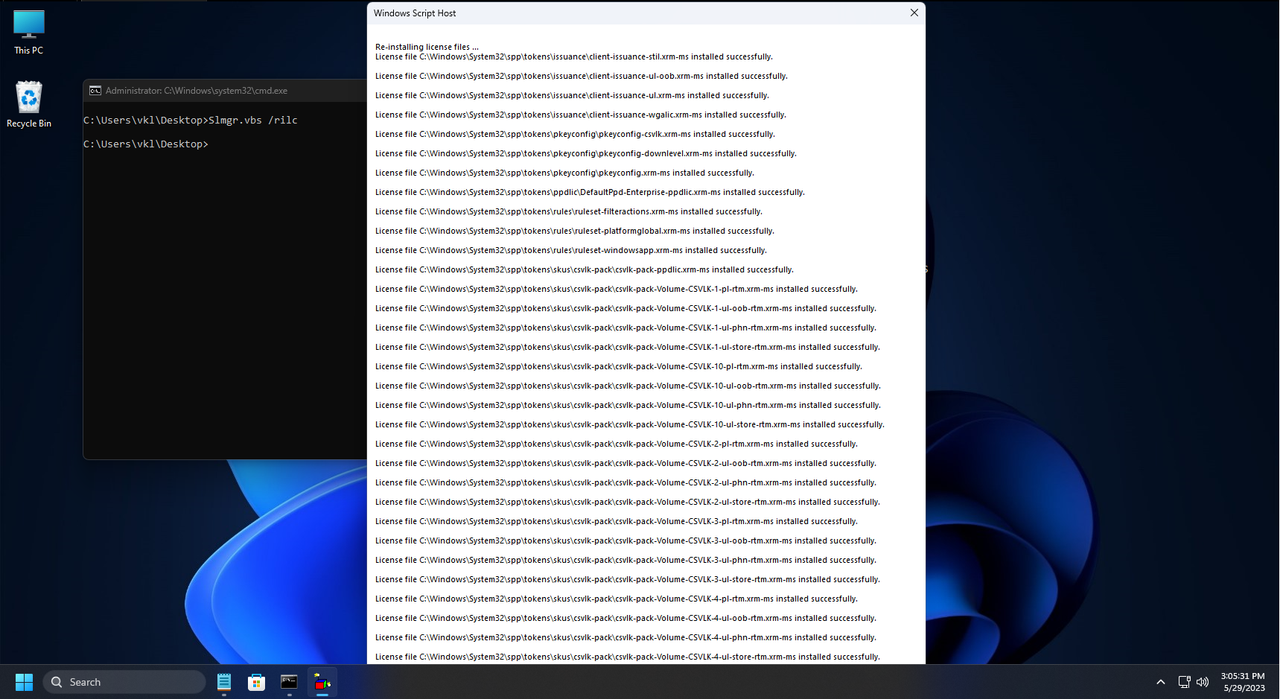Click the empty C:\Users\vkl\Desktop> prompt line

coord(146,144)
